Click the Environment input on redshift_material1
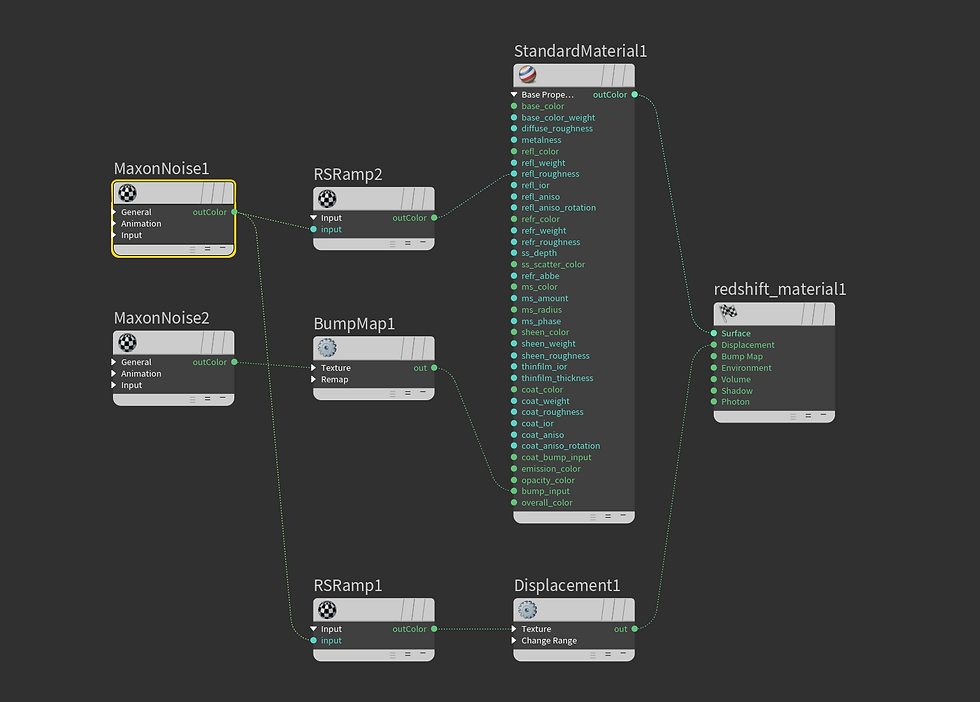 pos(714,368)
